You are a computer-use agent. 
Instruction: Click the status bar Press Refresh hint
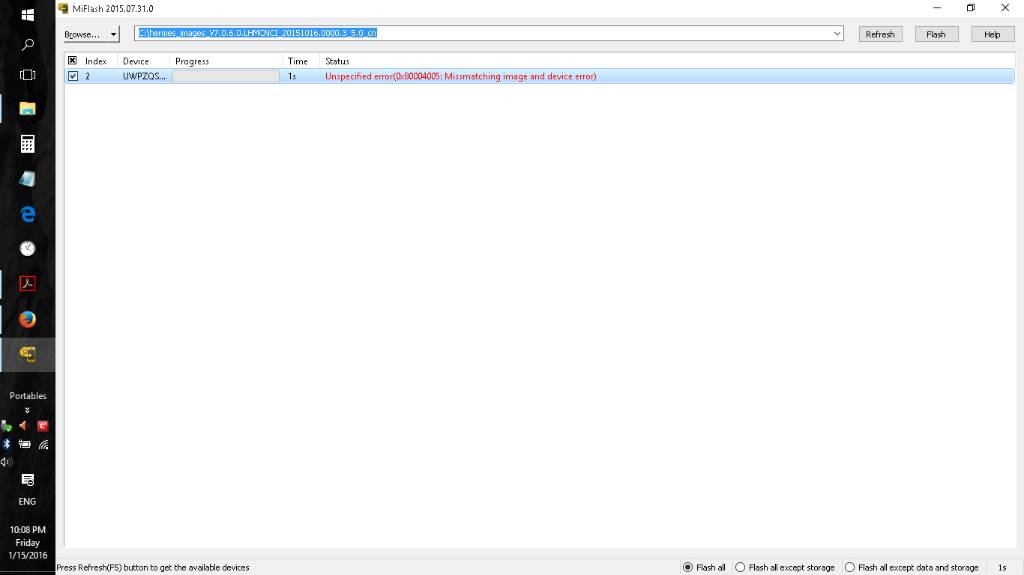coord(153,567)
